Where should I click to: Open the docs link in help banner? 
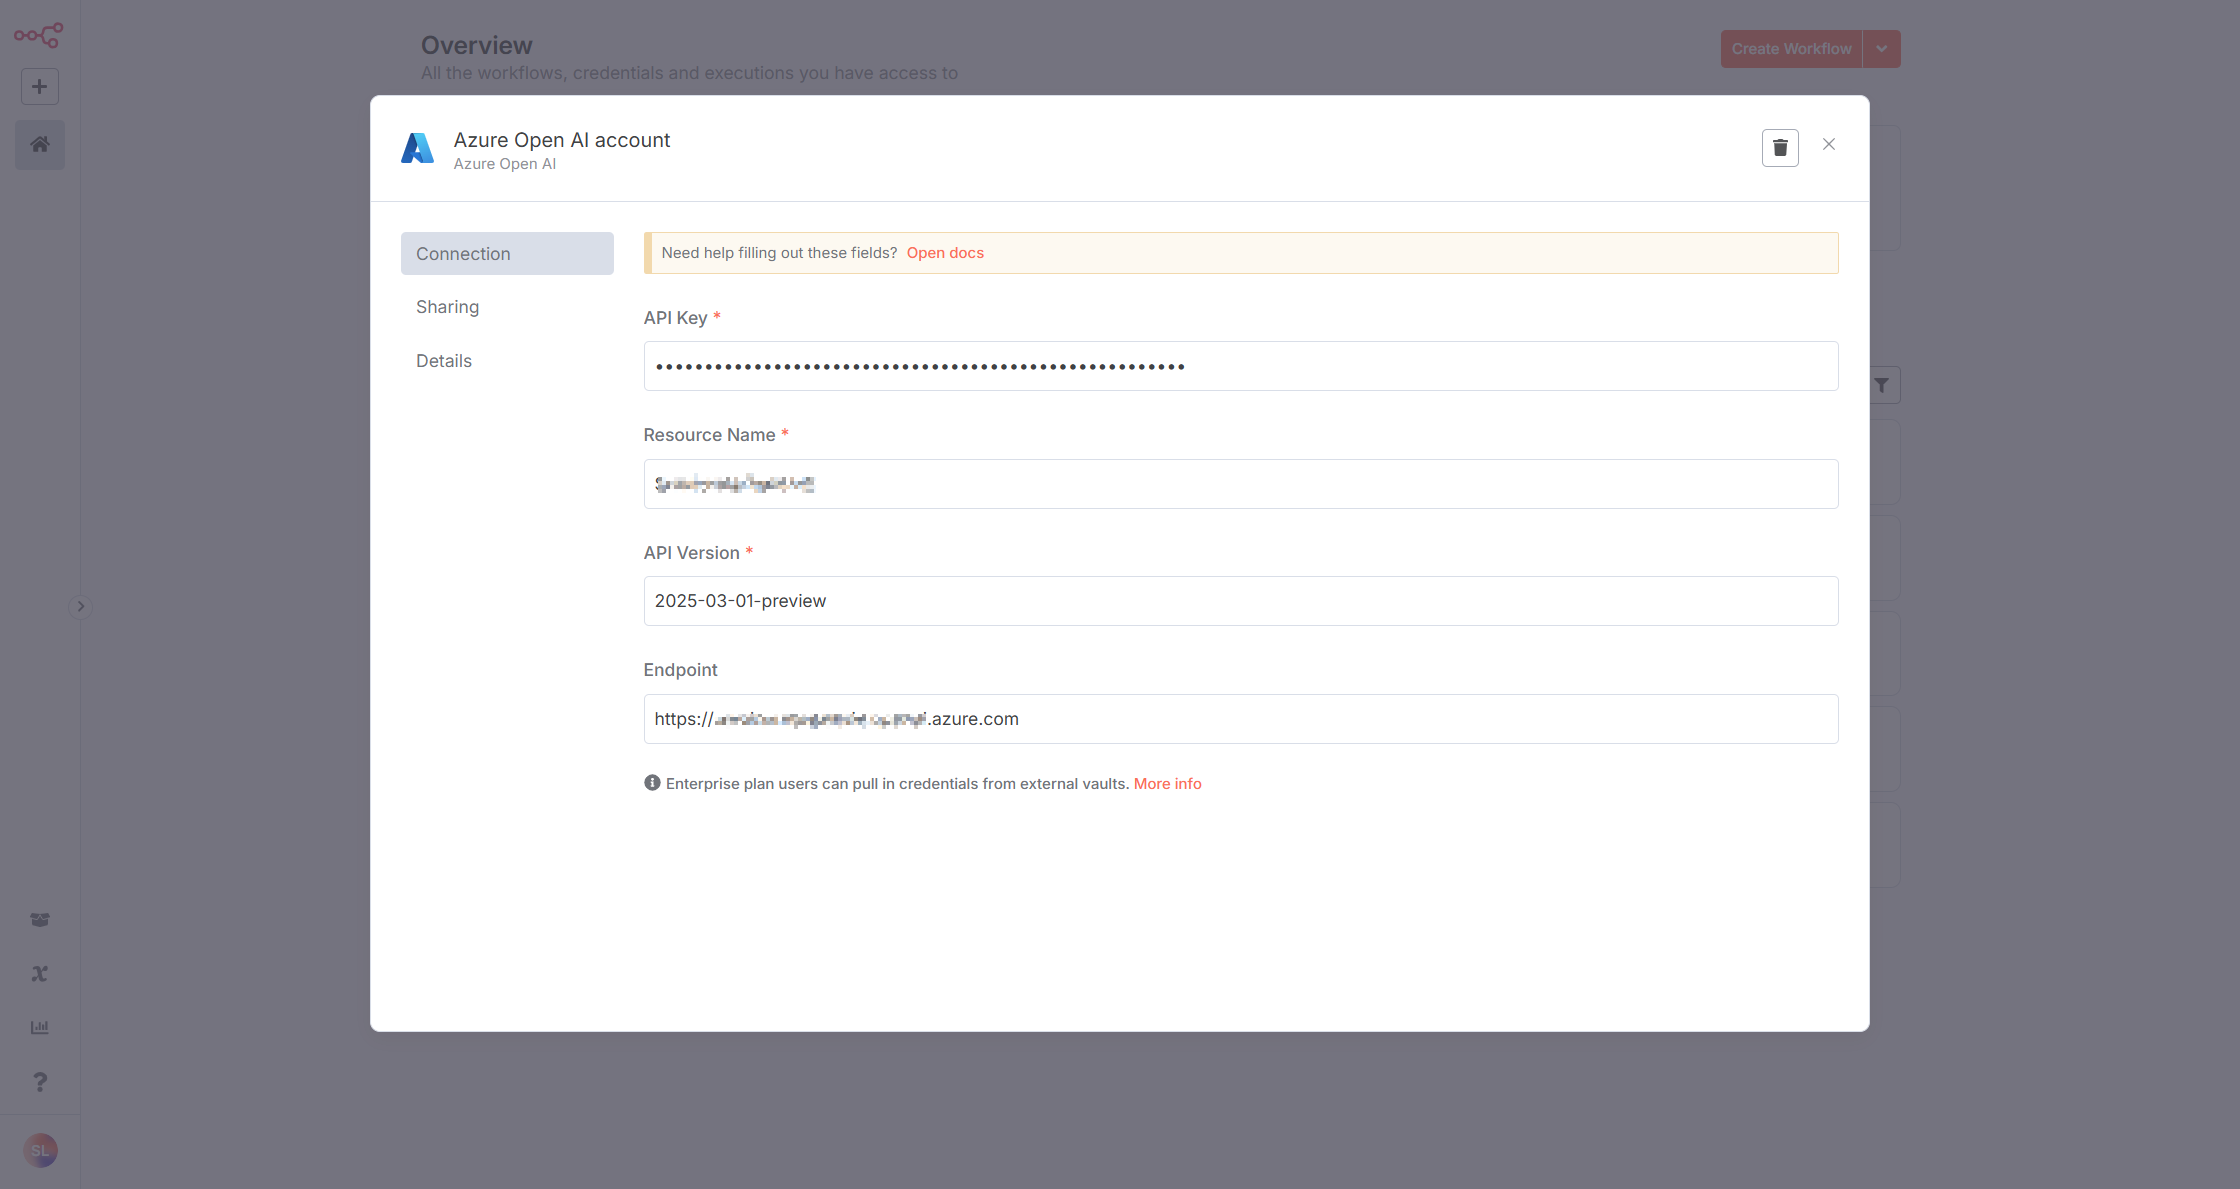[945, 253]
